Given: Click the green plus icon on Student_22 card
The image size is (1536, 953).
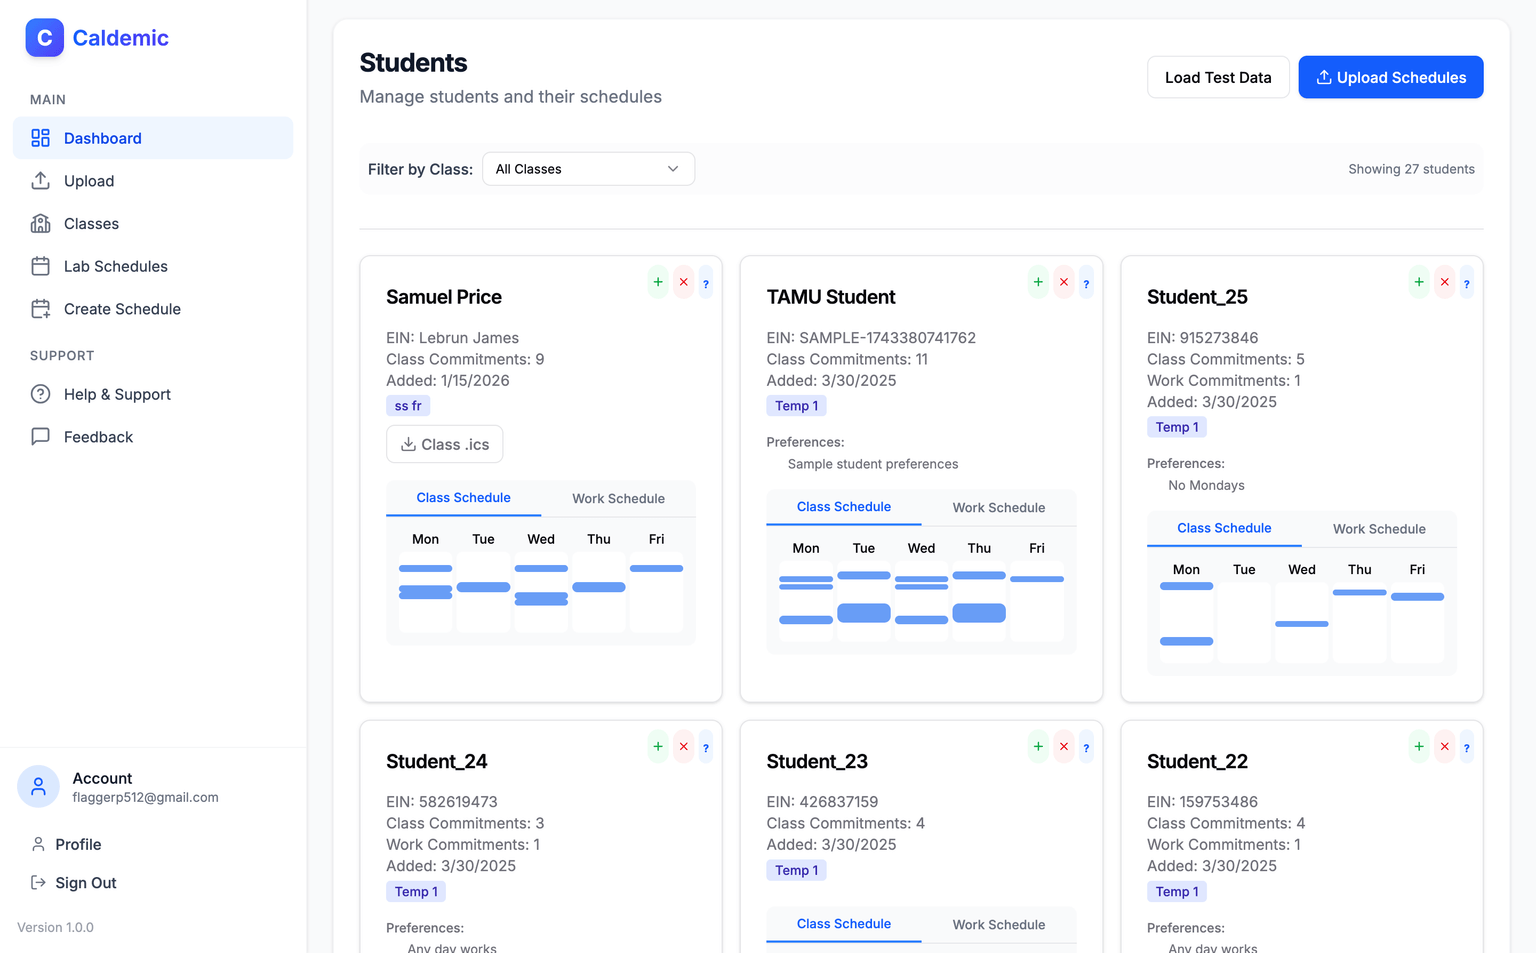Looking at the screenshot, I should coord(1419,746).
